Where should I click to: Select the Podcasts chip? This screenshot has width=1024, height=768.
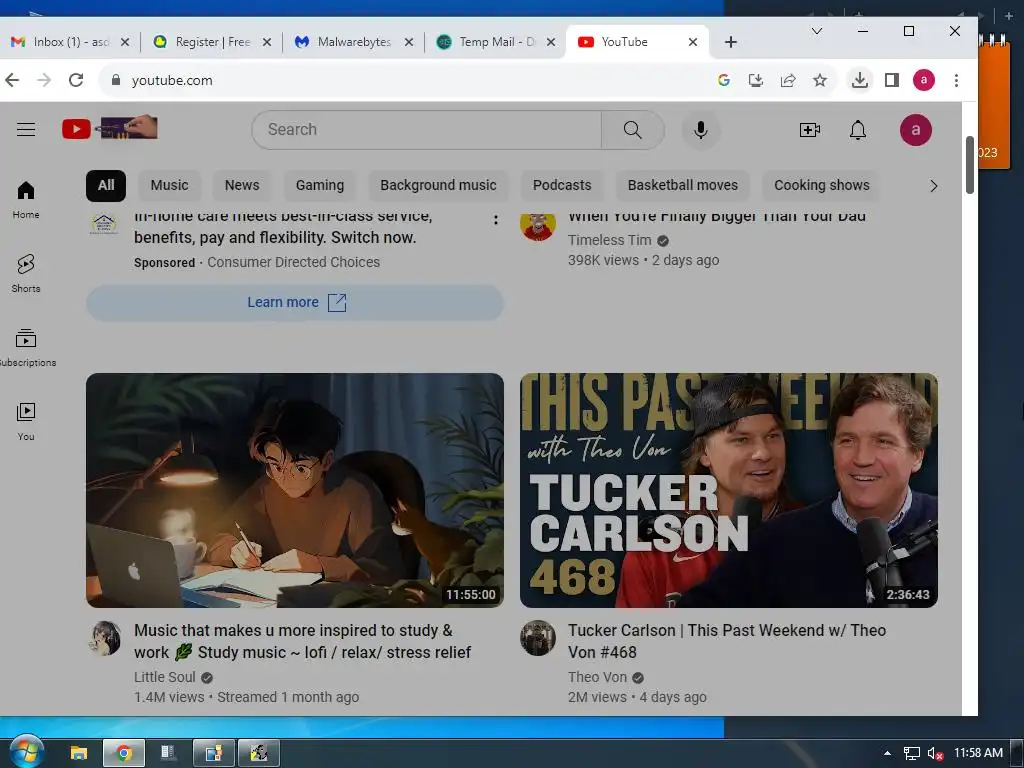(x=562, y=185)
